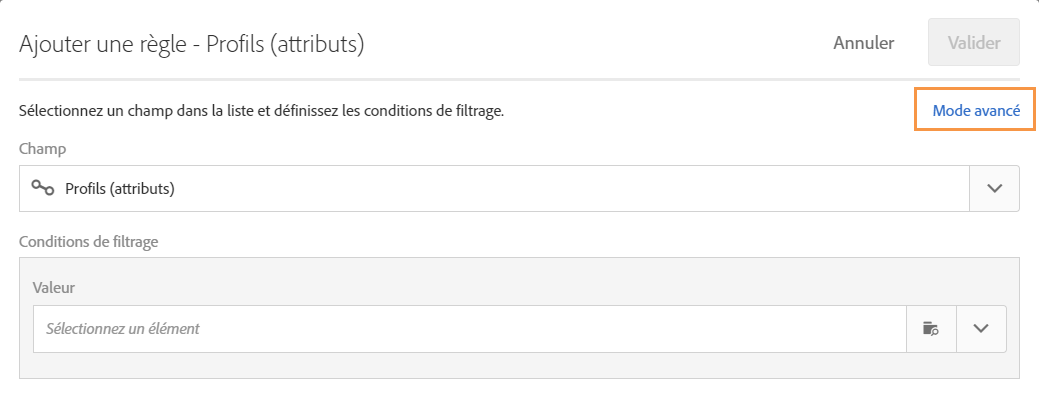This screenshot has height=419, width=1039.
Task: Click the Champ field label
Action: click(40, 148)
